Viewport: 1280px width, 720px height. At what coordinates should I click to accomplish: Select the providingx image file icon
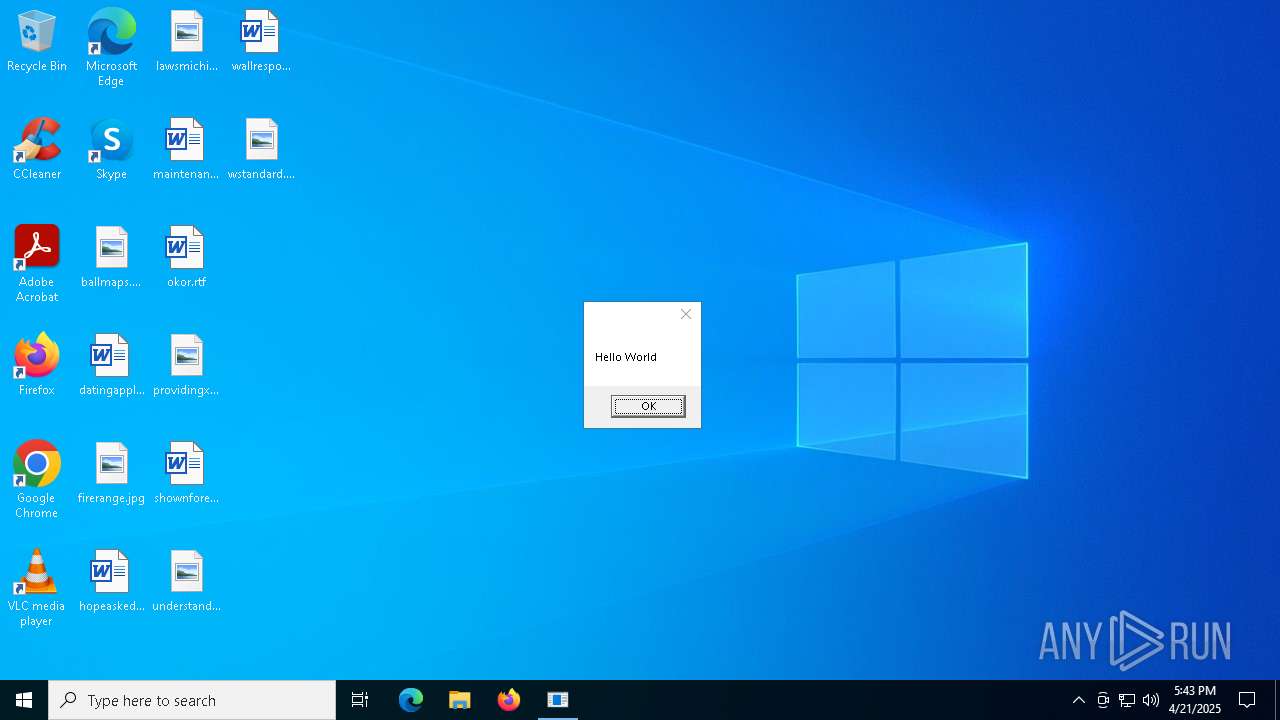point(186,366)
